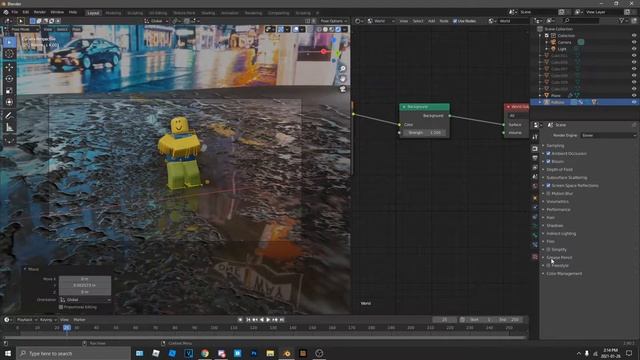This screenshot has width=640, height=360.
Task: Open the Pose Options popover
Action: coord(333,21)
